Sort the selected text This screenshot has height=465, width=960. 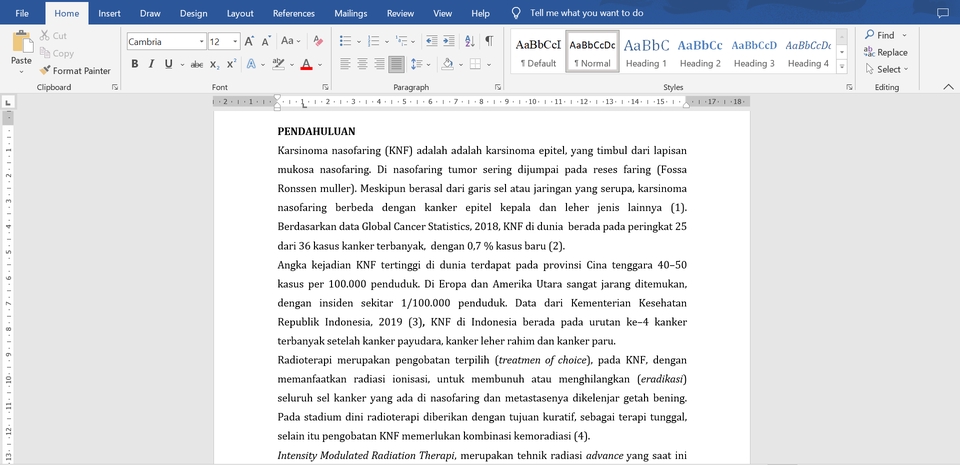click(470, 41)
